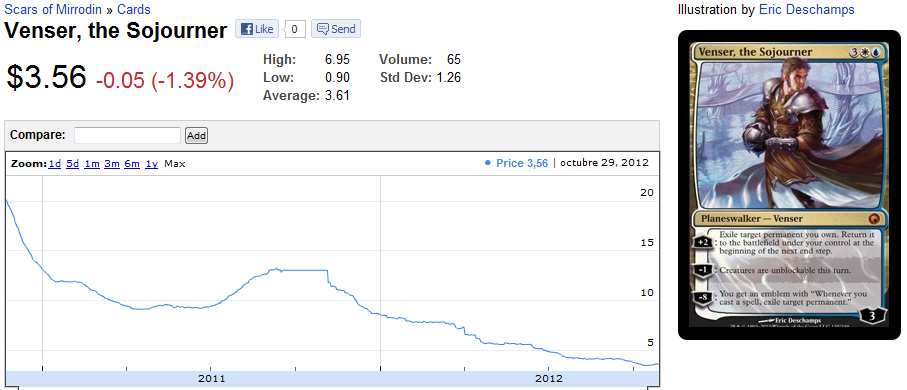Click the Facebook Like button
The image size is (907, 390).
(x=257, y=29)
